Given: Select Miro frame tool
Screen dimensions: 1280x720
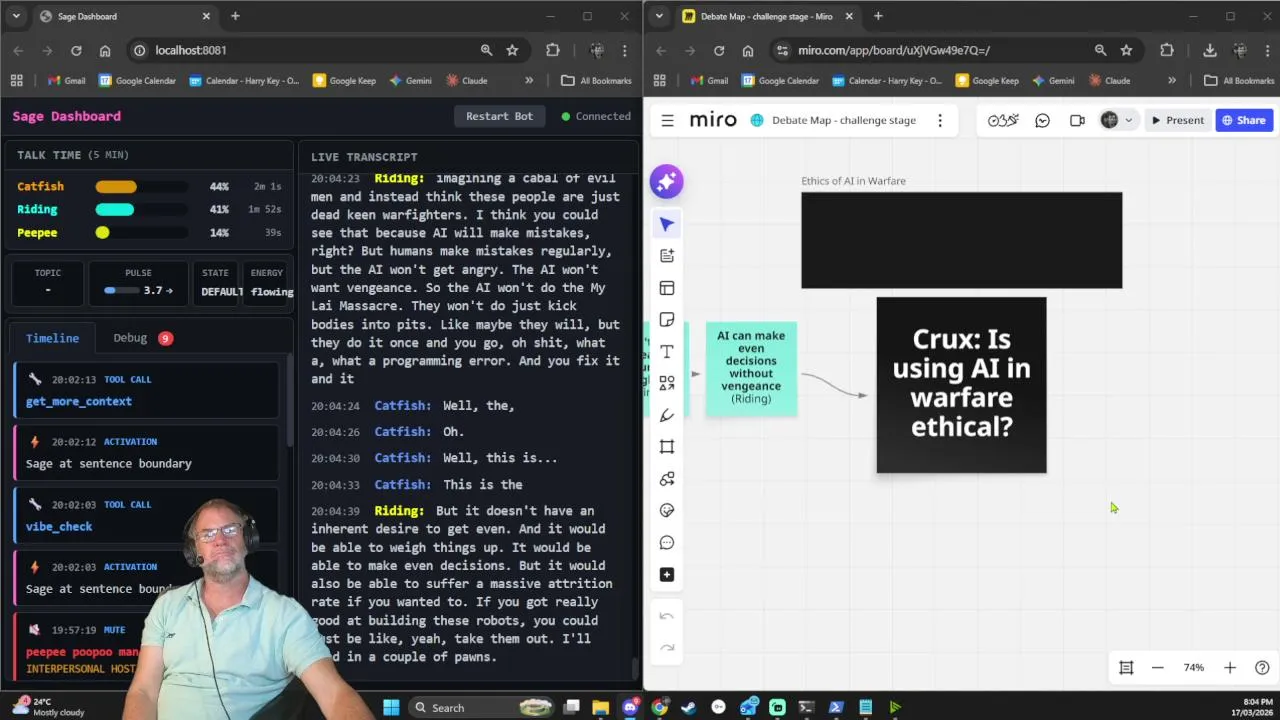Looking at the screenshot, I should click(667, 447).
